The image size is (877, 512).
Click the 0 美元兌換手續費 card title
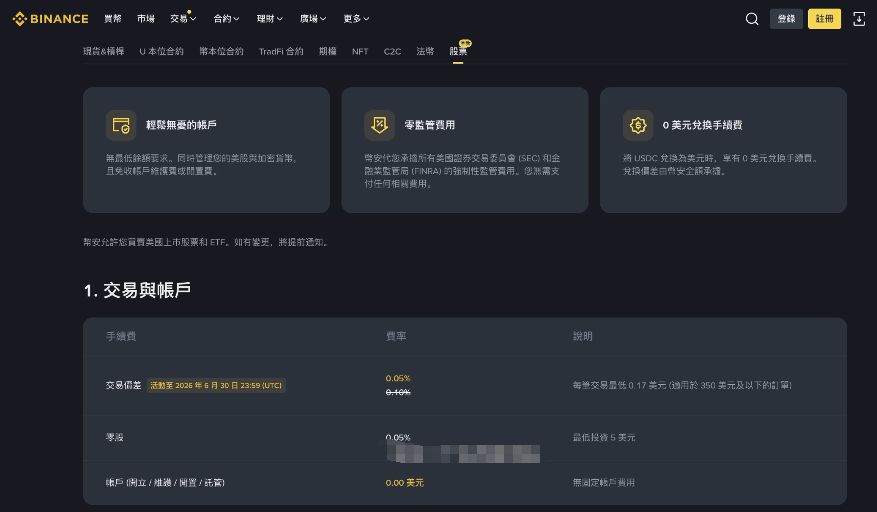(702, 125)
